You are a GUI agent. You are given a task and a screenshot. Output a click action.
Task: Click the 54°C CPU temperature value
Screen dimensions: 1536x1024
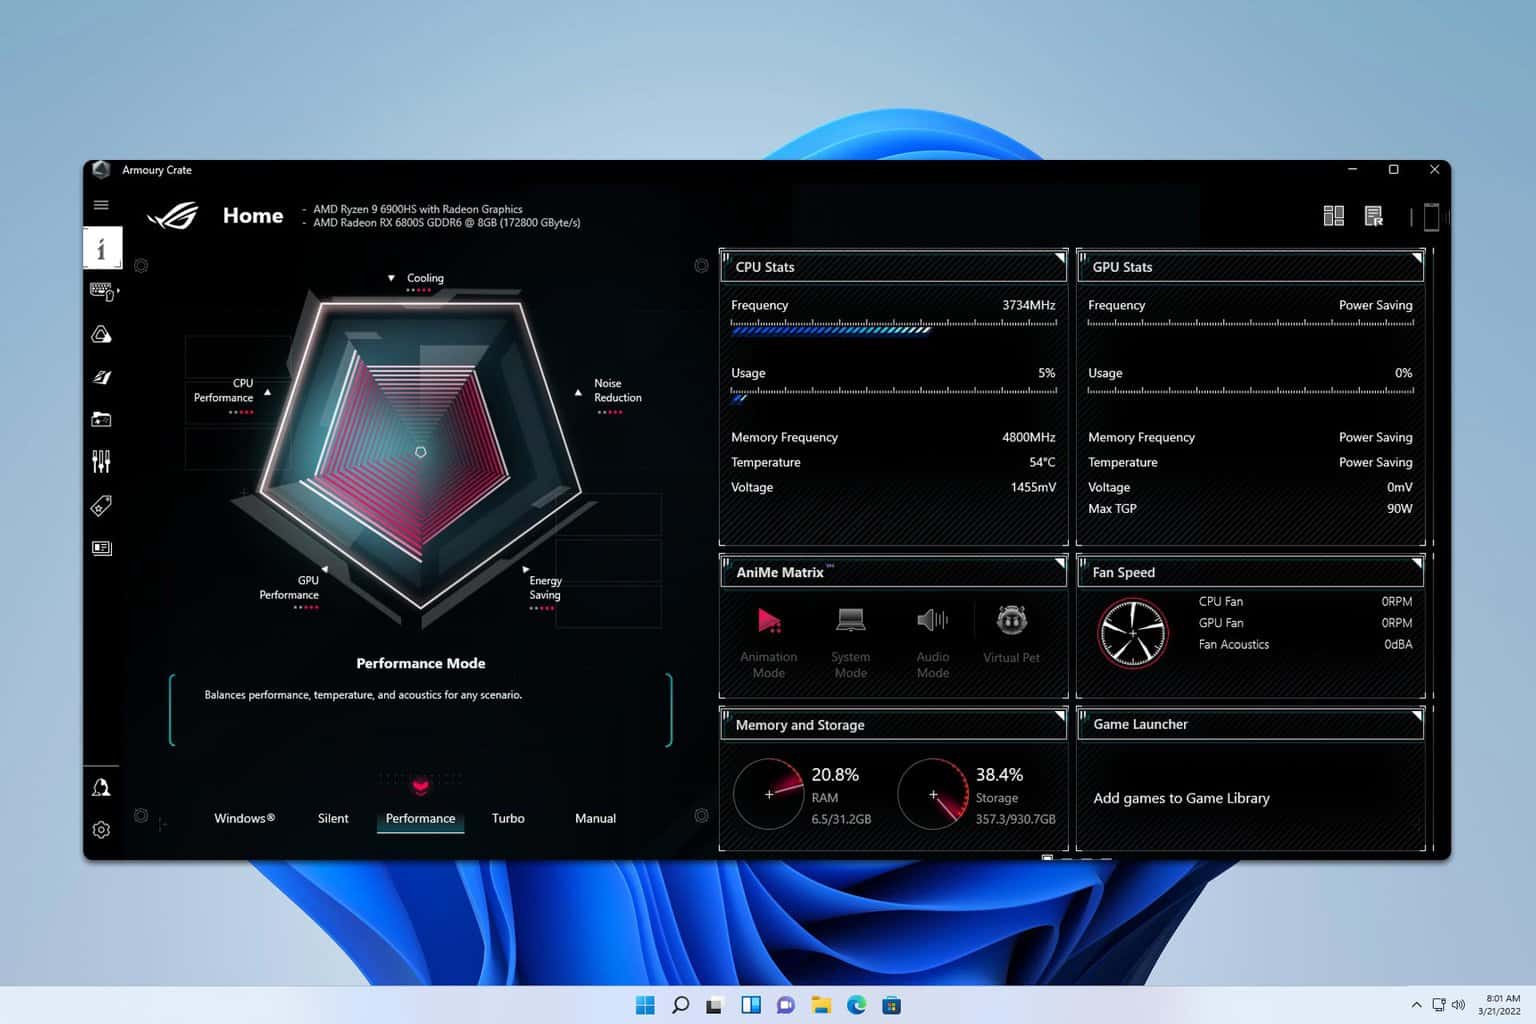pyautogui.click(x=1042, y=462)
